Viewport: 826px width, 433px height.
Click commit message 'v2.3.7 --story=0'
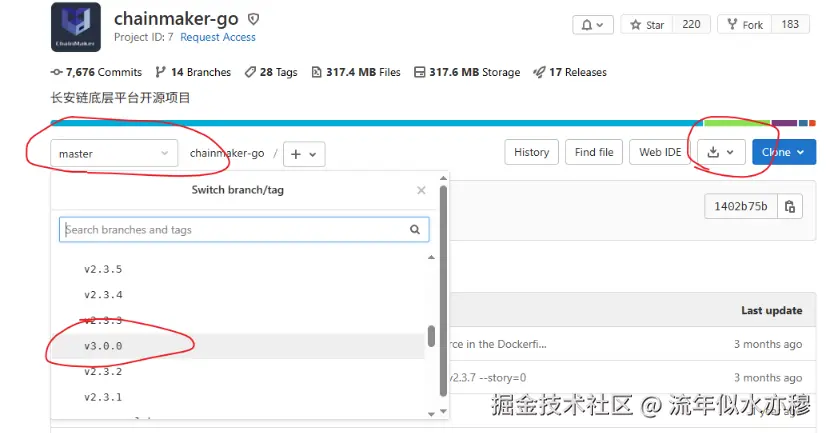[488, 378]
